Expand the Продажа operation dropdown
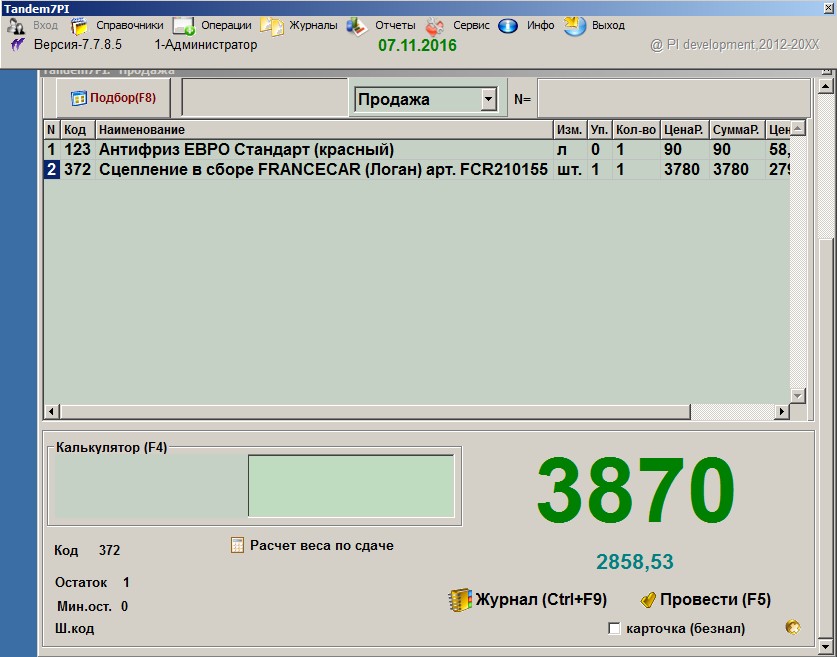Viewport: 837px width, 657px height. (x=488, y=99)
